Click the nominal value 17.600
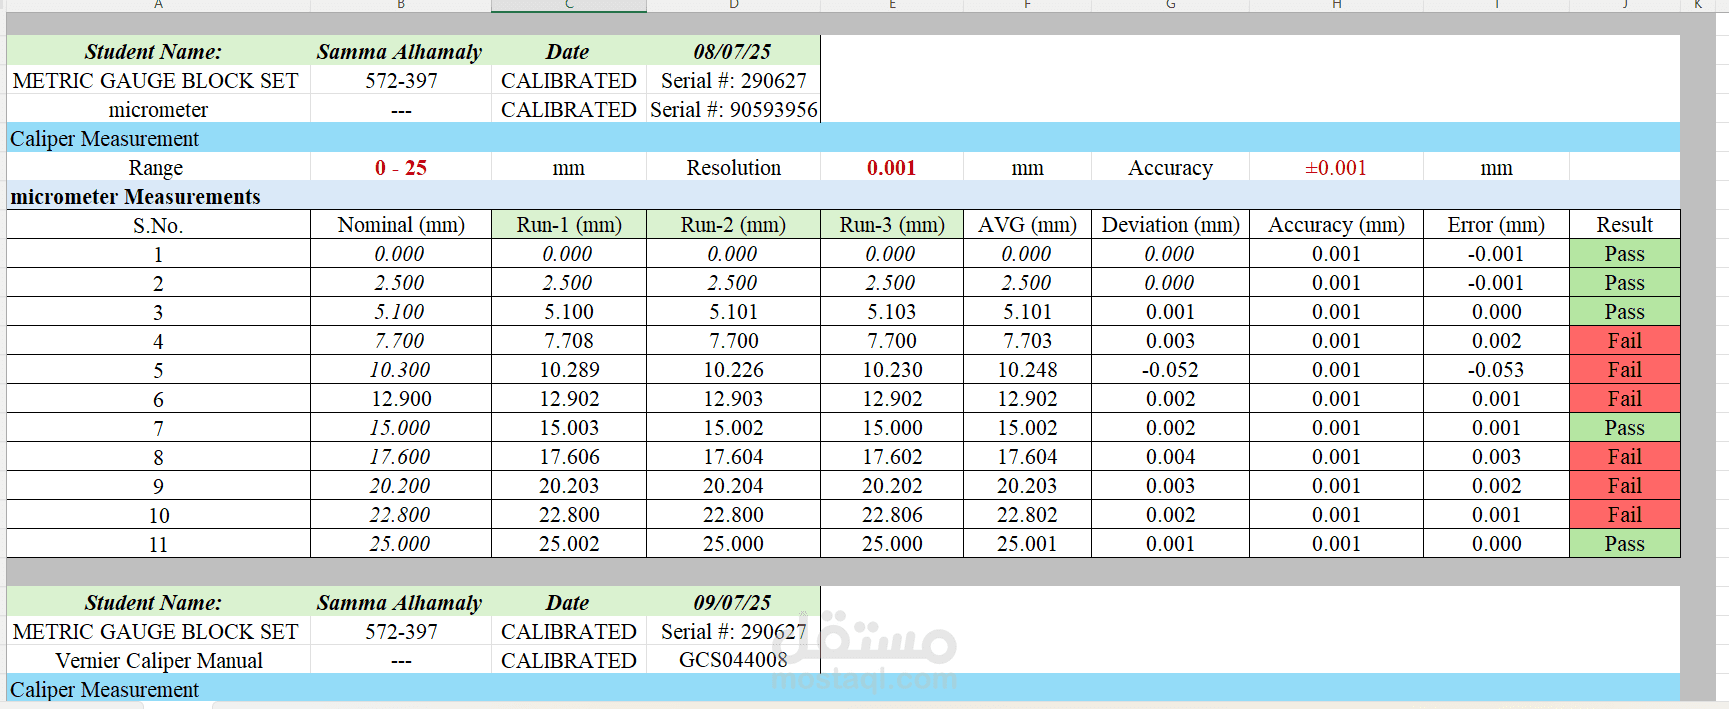This screenshot has height=709, width=1729. [401, 457]
